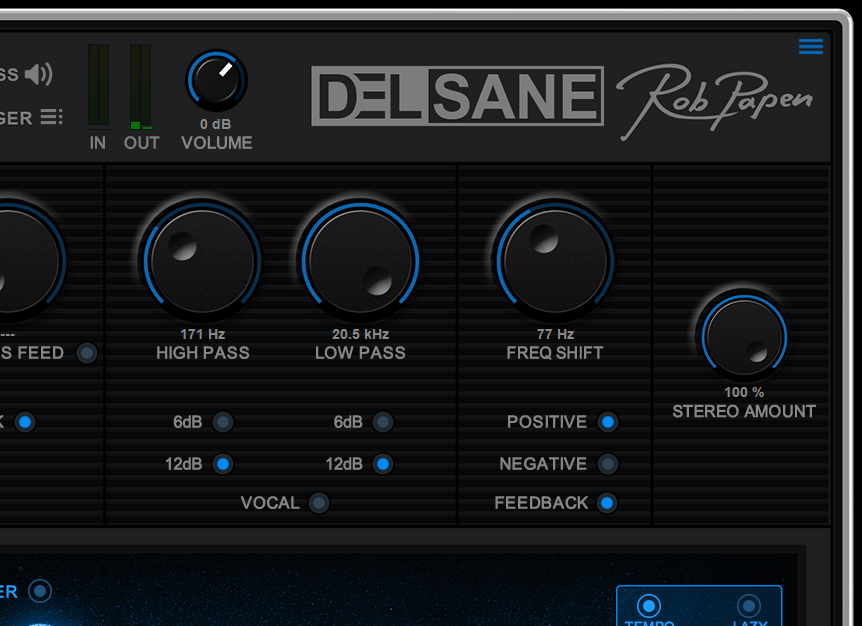The height and width of the screenshot is (626, 862).
Task: Select Low Pass 6dB slope
Action: [x=383, y=422]
